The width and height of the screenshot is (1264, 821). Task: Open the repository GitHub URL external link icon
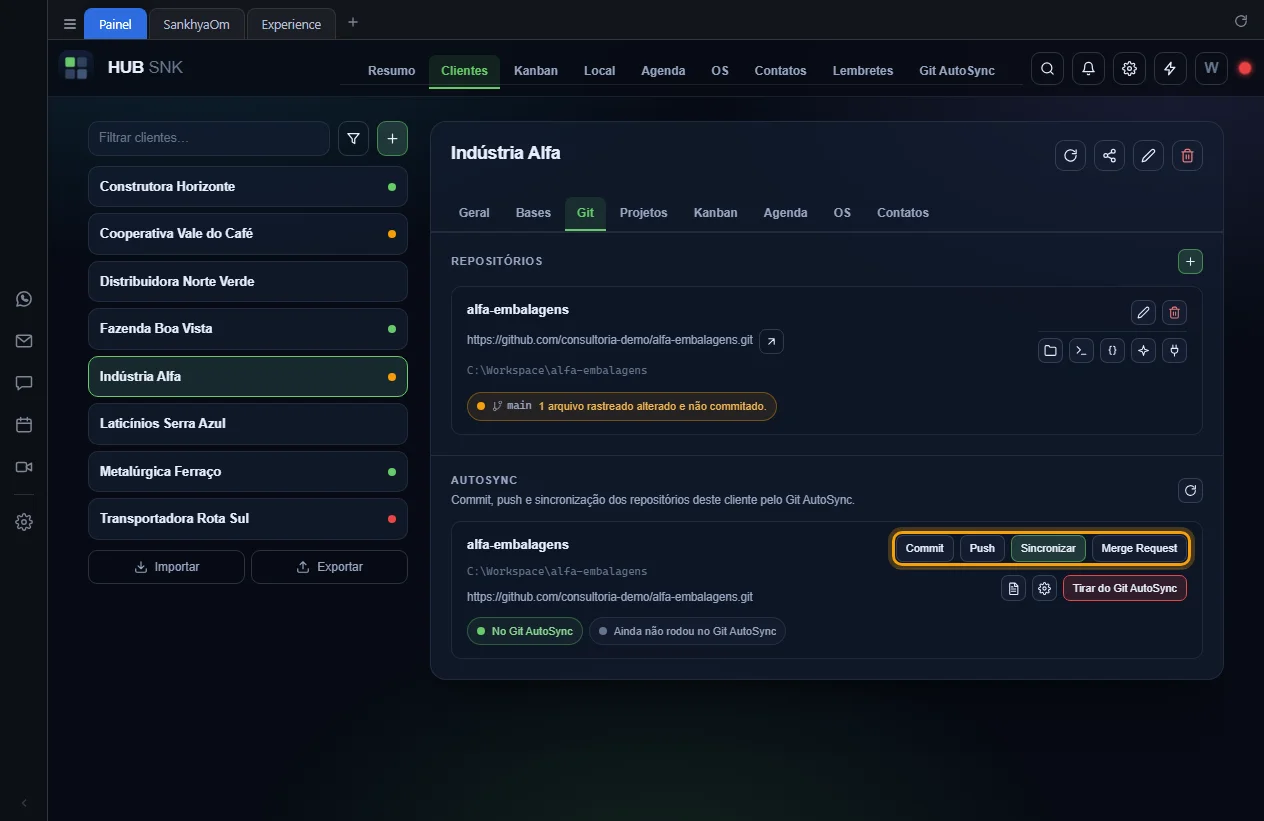click(x=771, y=341)
